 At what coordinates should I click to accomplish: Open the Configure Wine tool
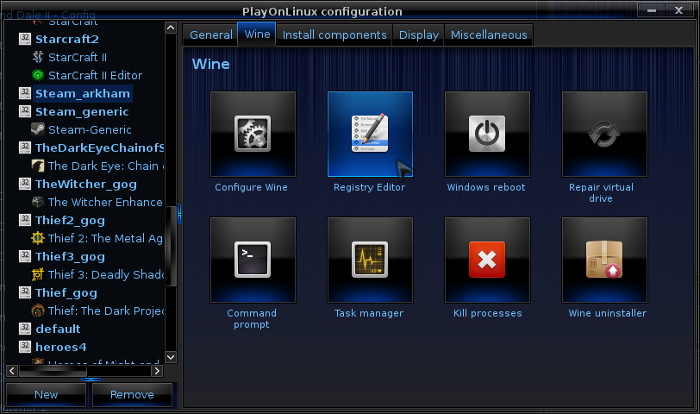pos(253,134)
